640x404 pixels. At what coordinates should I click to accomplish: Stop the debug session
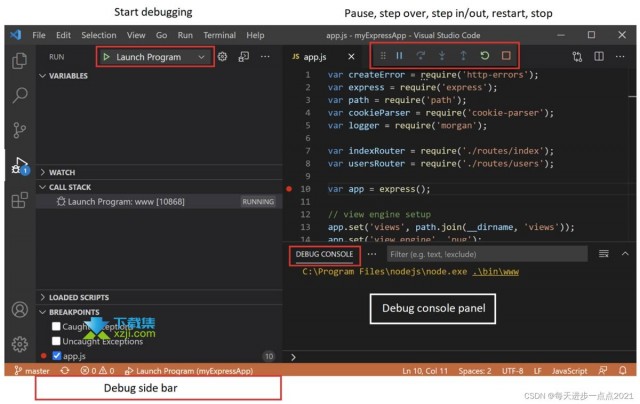[x=506, y=55]
